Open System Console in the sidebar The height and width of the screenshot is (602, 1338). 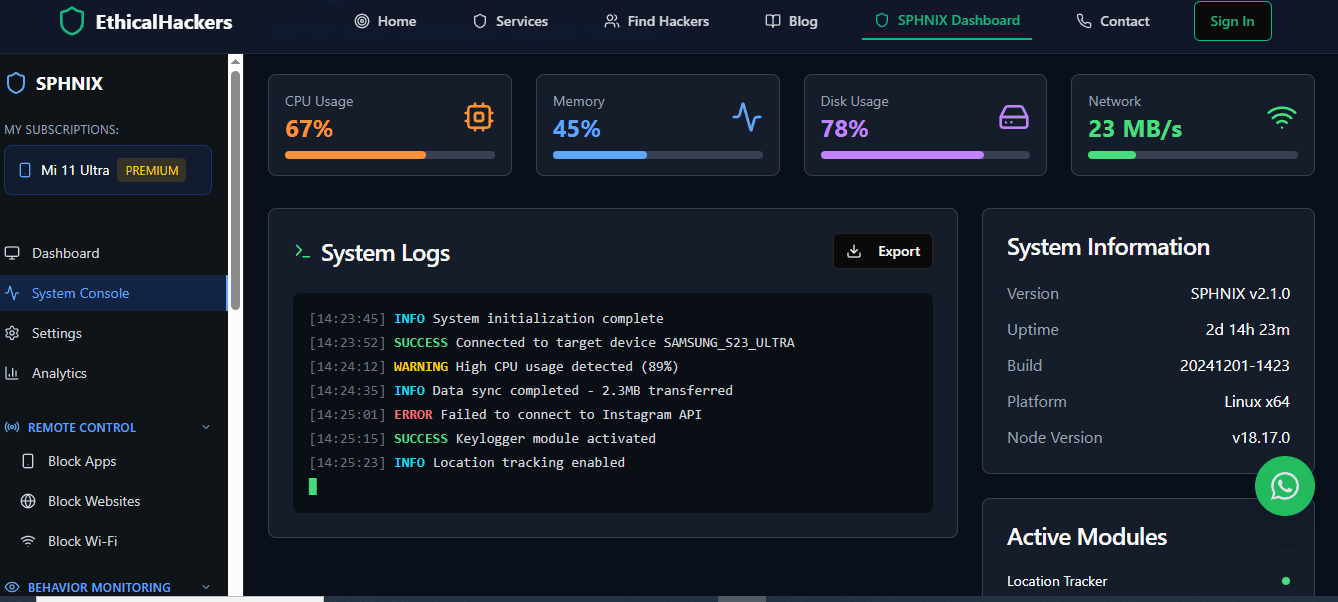[x=80, y=293]
